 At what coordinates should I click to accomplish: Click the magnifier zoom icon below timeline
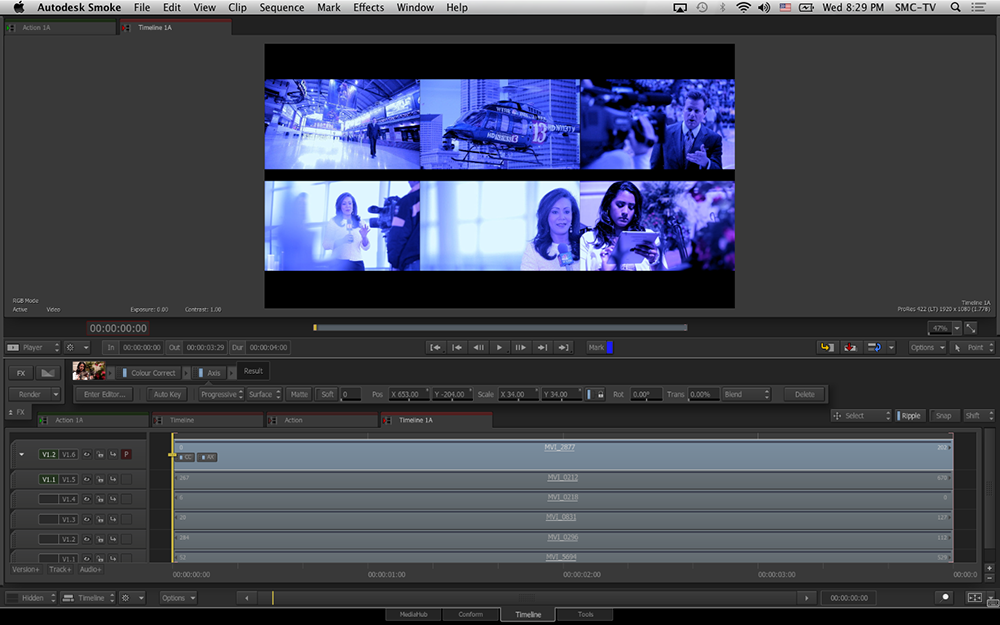(x=946, y=597)
